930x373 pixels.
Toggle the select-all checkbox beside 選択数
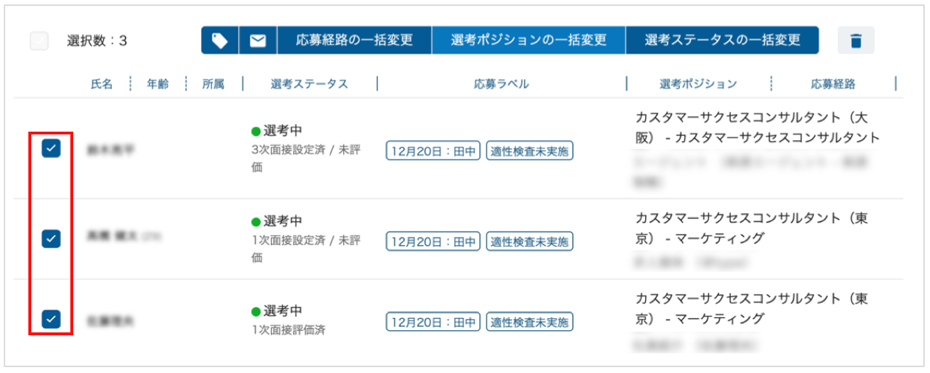pos(39,41)
